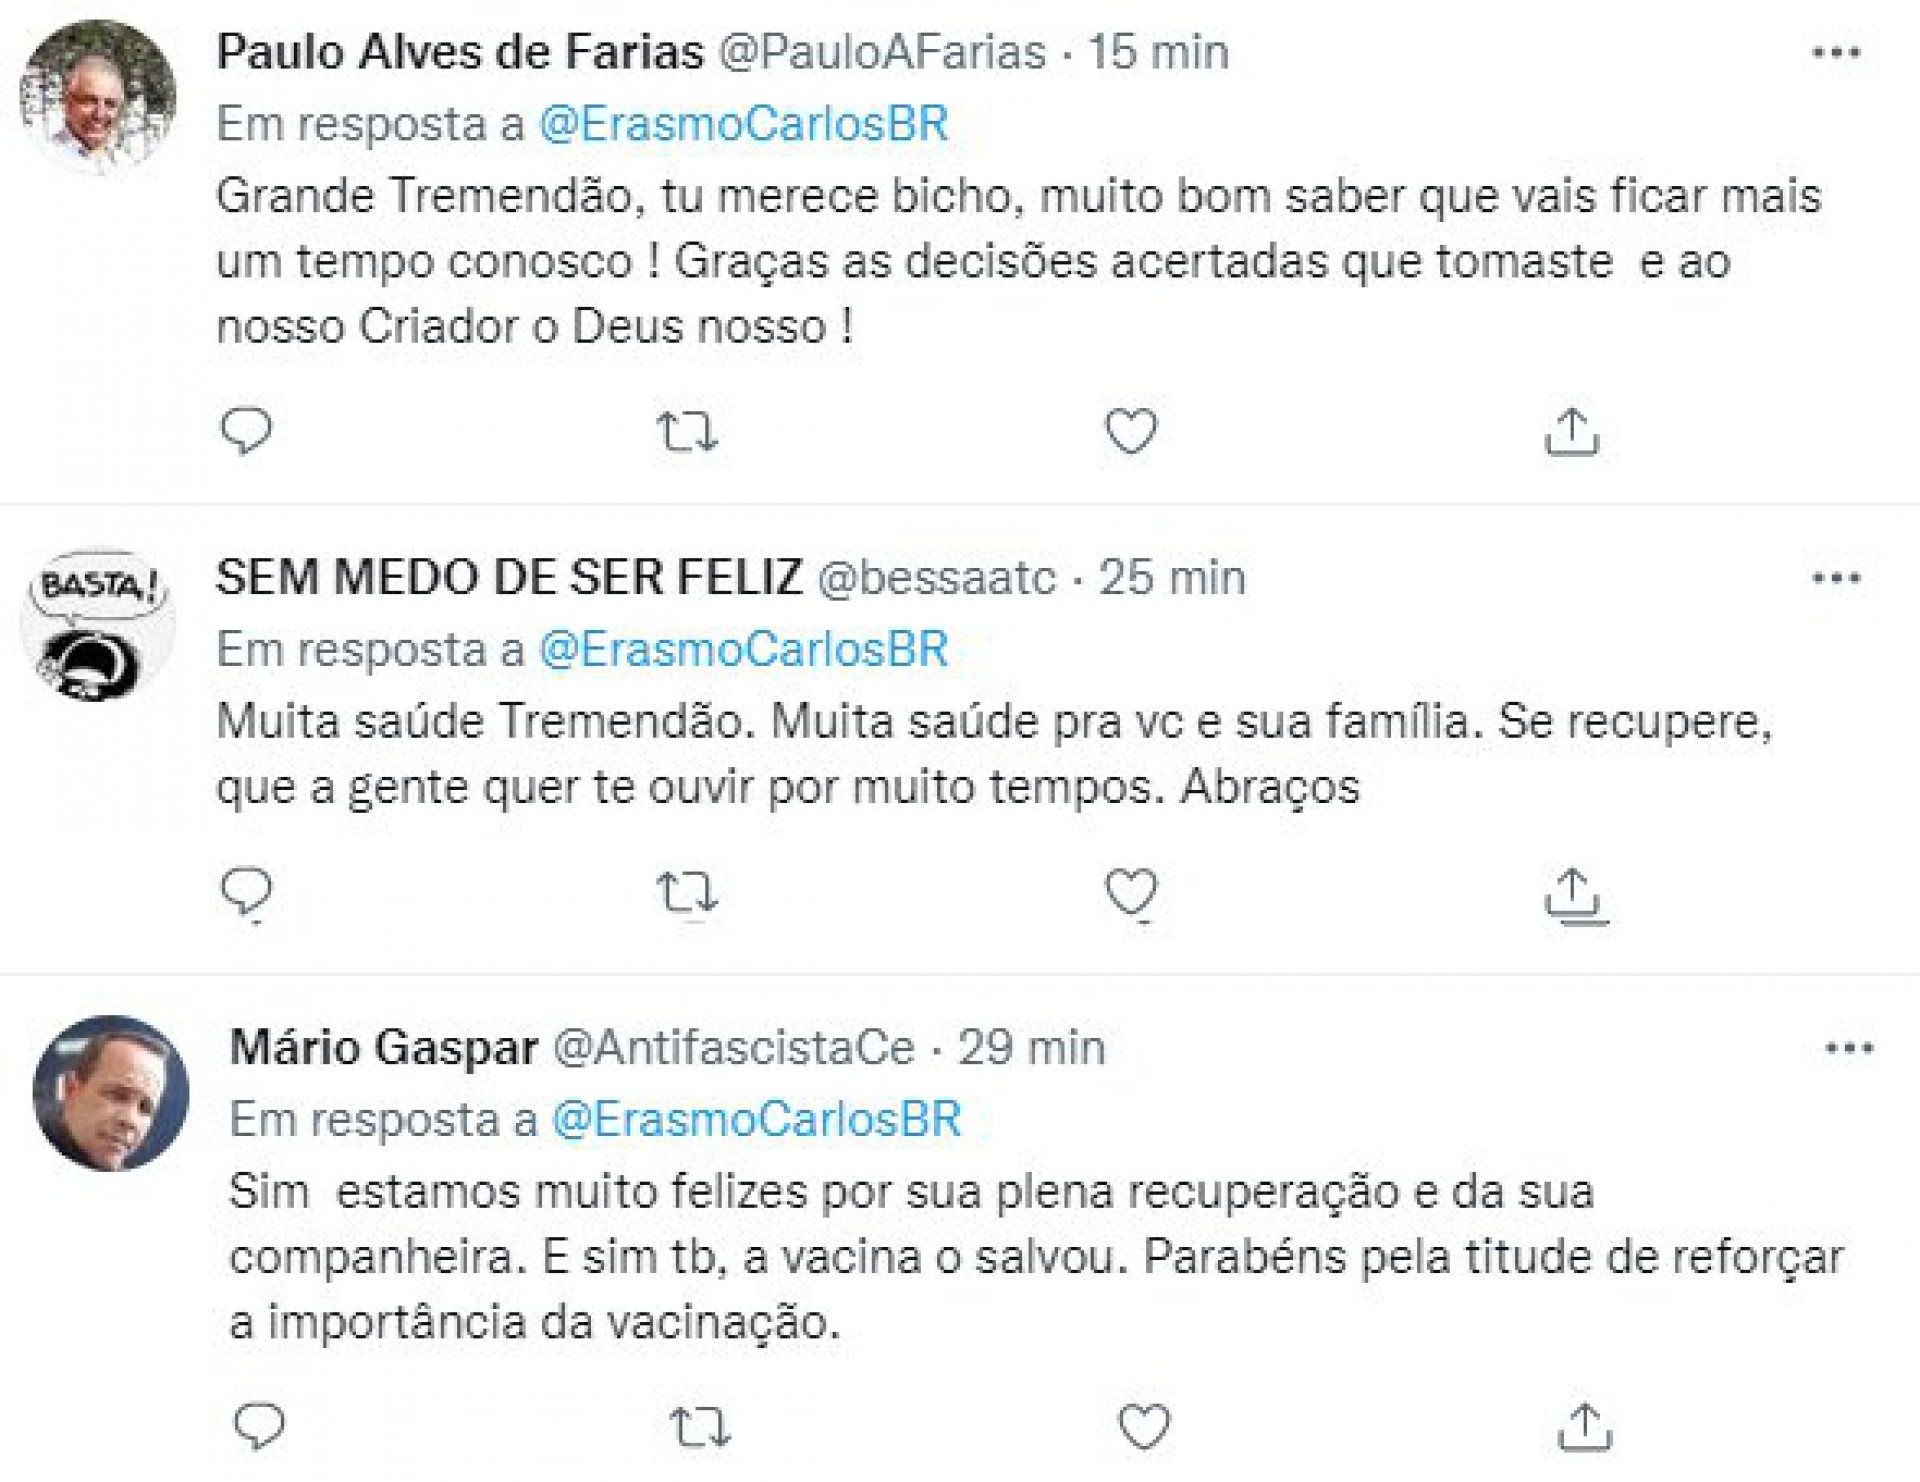
Task: Share Mário Gaspar's tweet
Action: (1585, 1426)
